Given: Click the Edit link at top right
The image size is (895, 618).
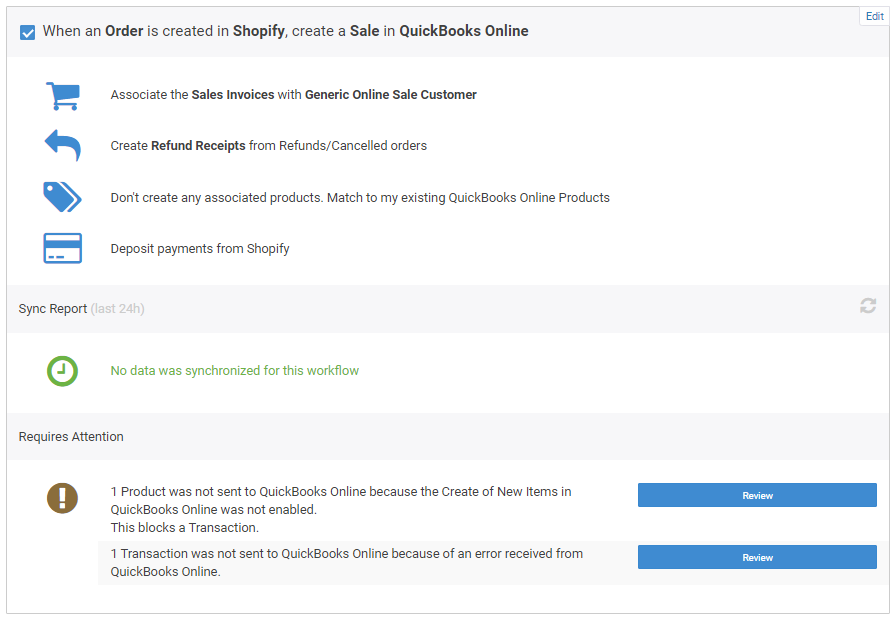Looking at the screenshot, I should 874,16.
